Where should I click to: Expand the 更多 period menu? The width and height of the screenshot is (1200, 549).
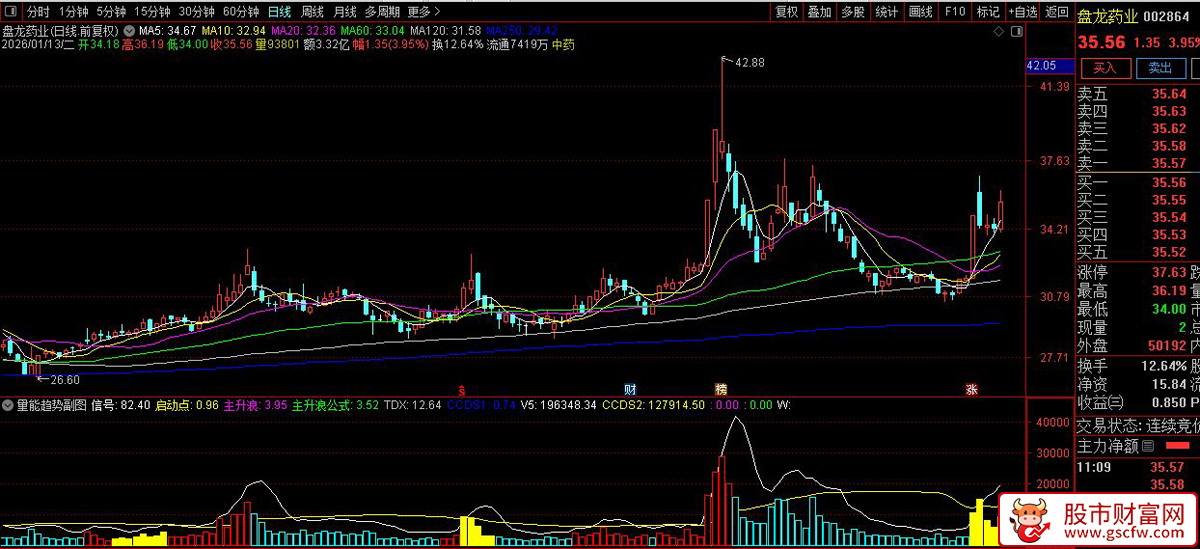point(423,12)
